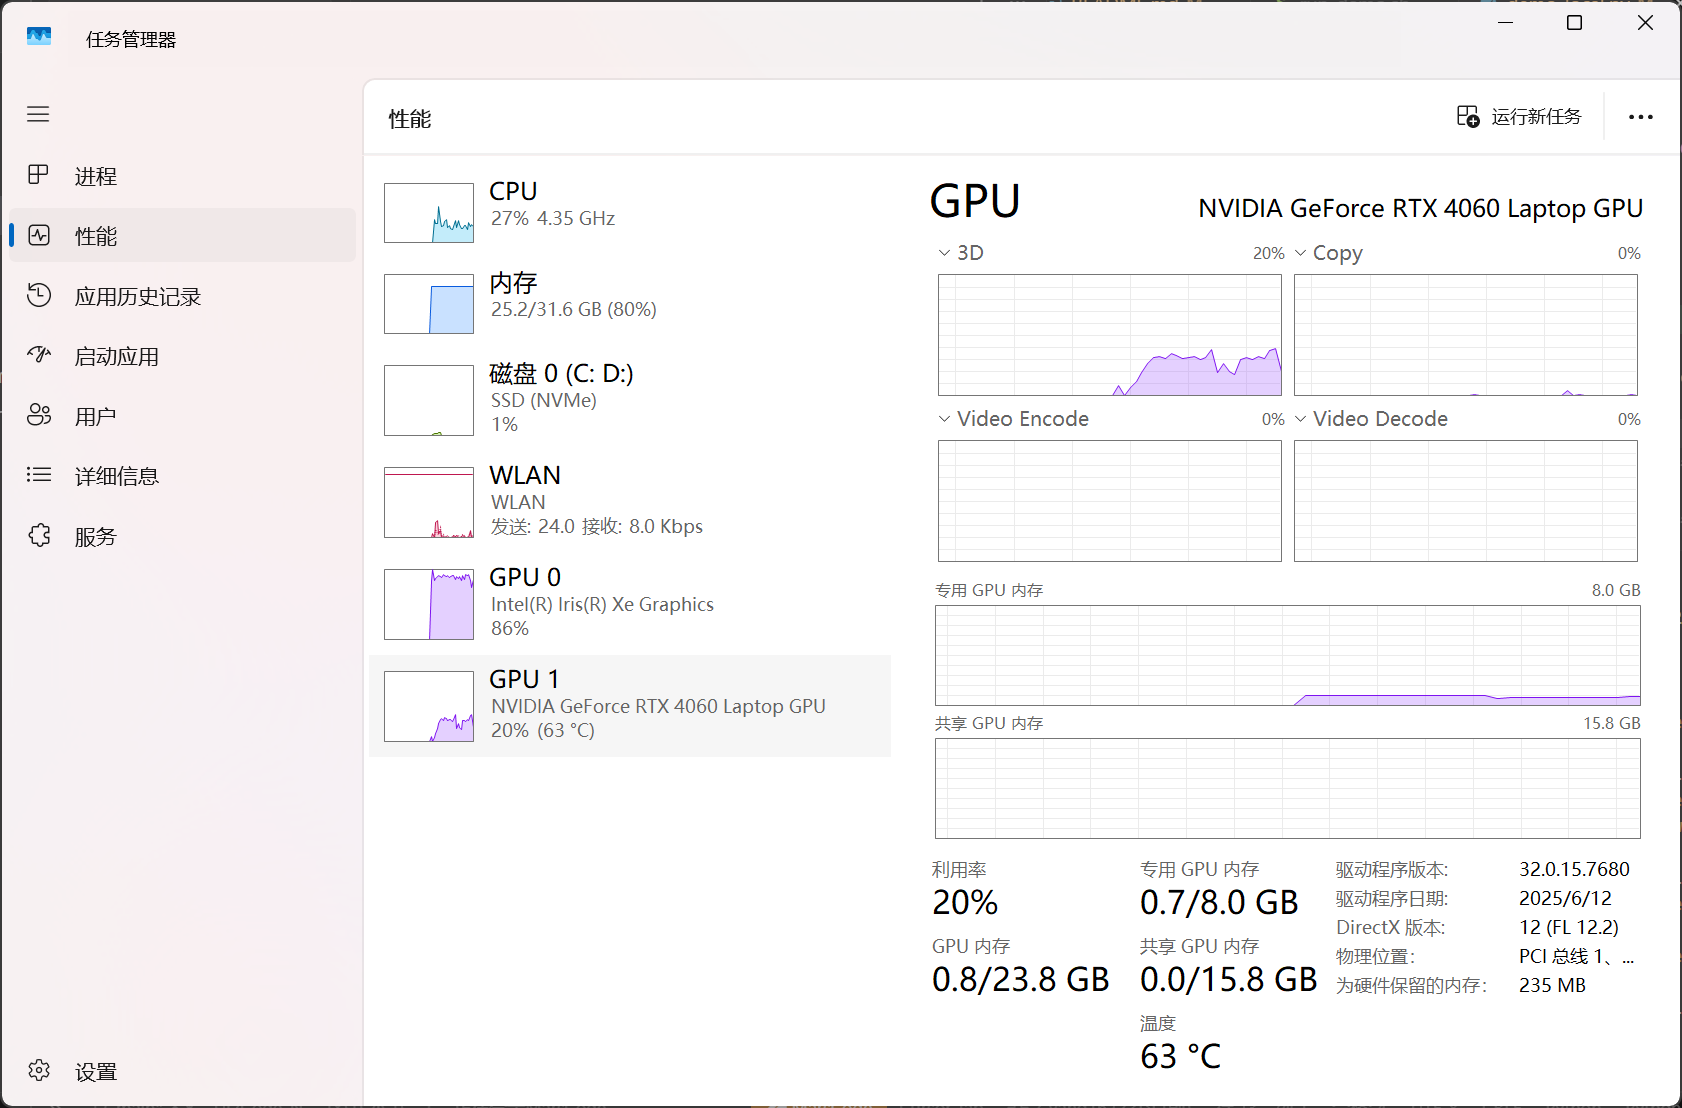Open the 详细信息 details list icon

coord(39,475)
